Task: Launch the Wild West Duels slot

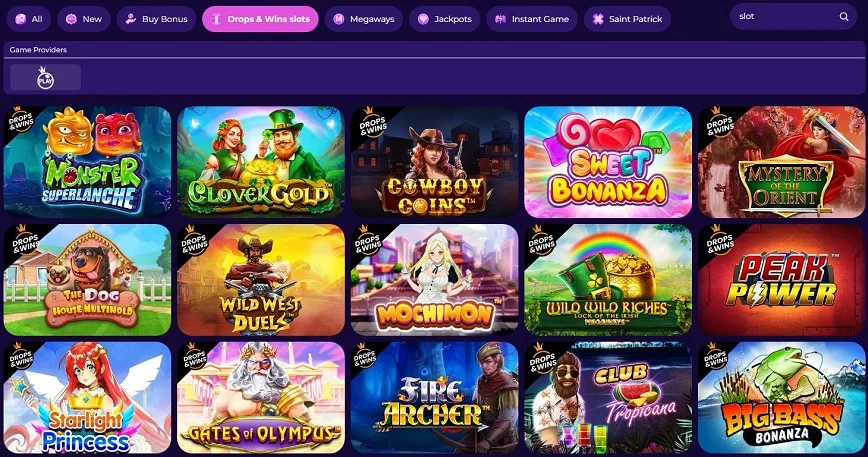Action: click(x=261, y=279)
